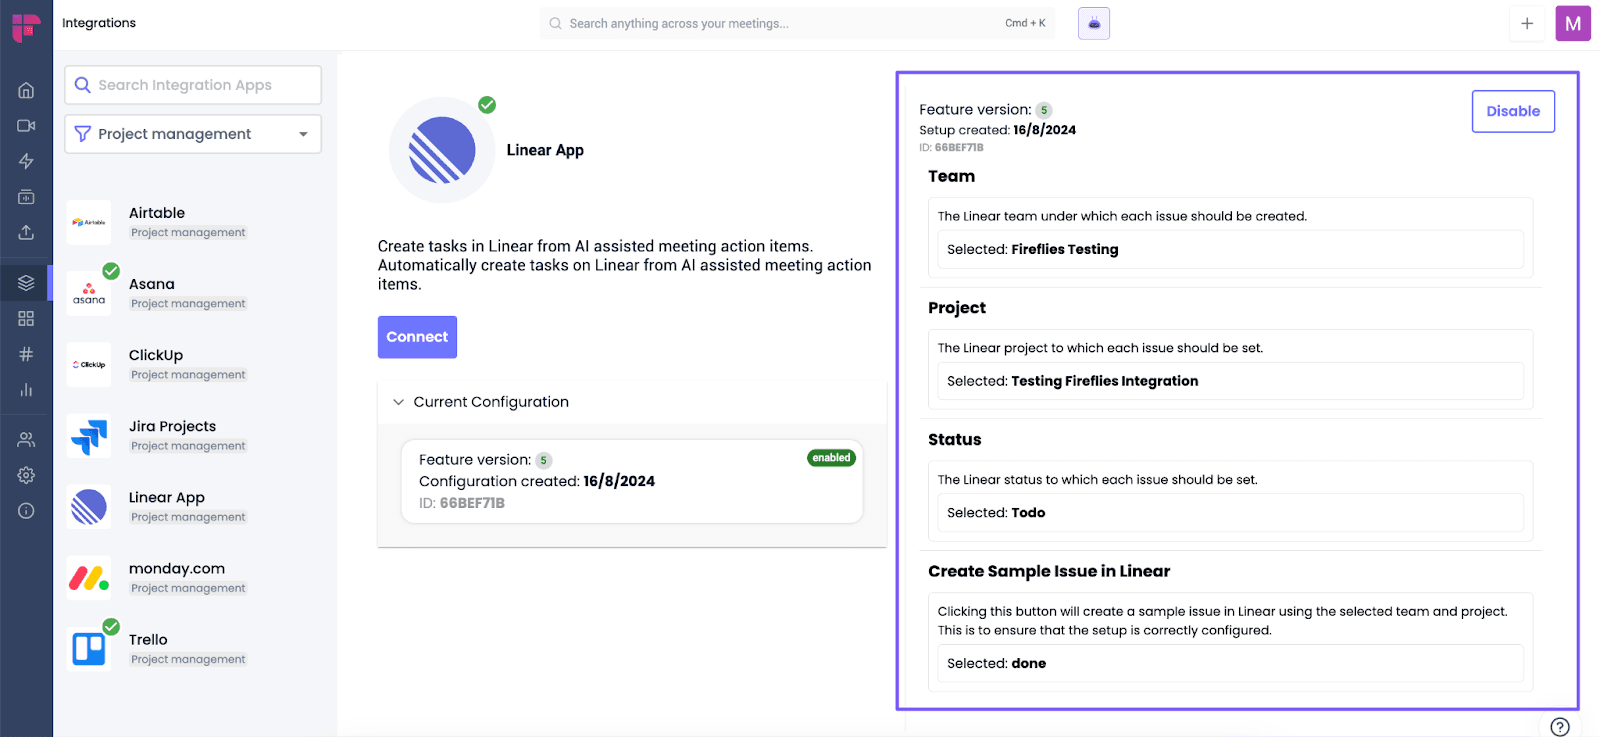This screenshot has height=737, width=1600.
Task: Open the Project management filter dropdown
Action: pos(193,134)
